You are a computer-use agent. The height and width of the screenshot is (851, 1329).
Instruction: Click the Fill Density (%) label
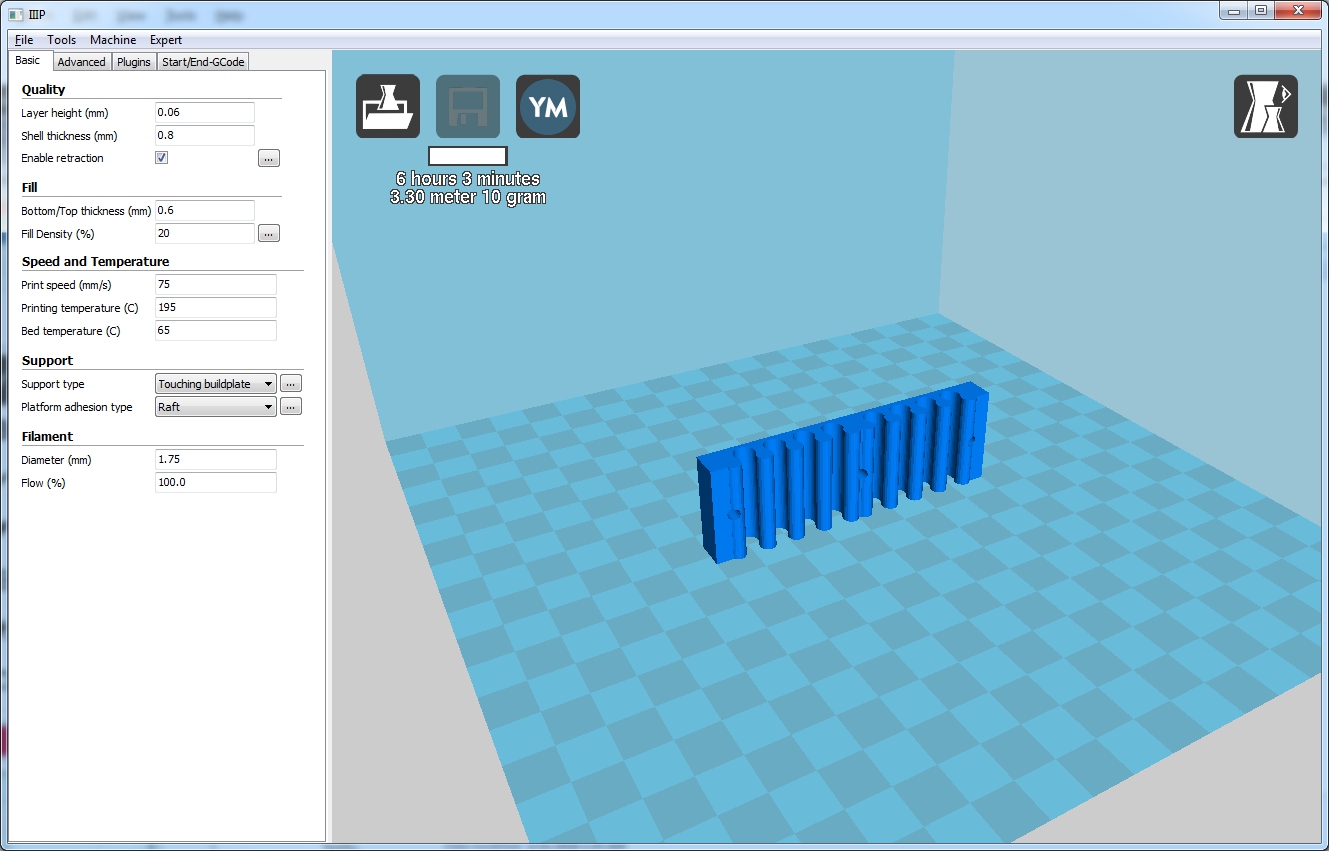point(57,234)
